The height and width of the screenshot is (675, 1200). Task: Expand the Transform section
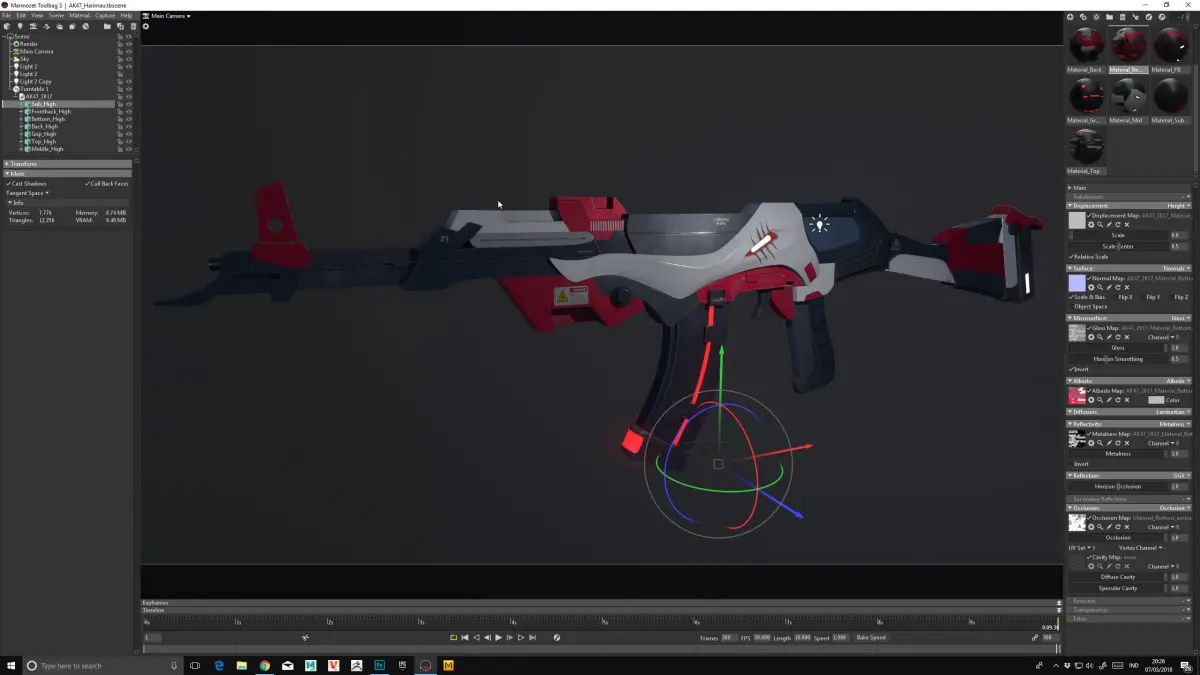(67, 164)
